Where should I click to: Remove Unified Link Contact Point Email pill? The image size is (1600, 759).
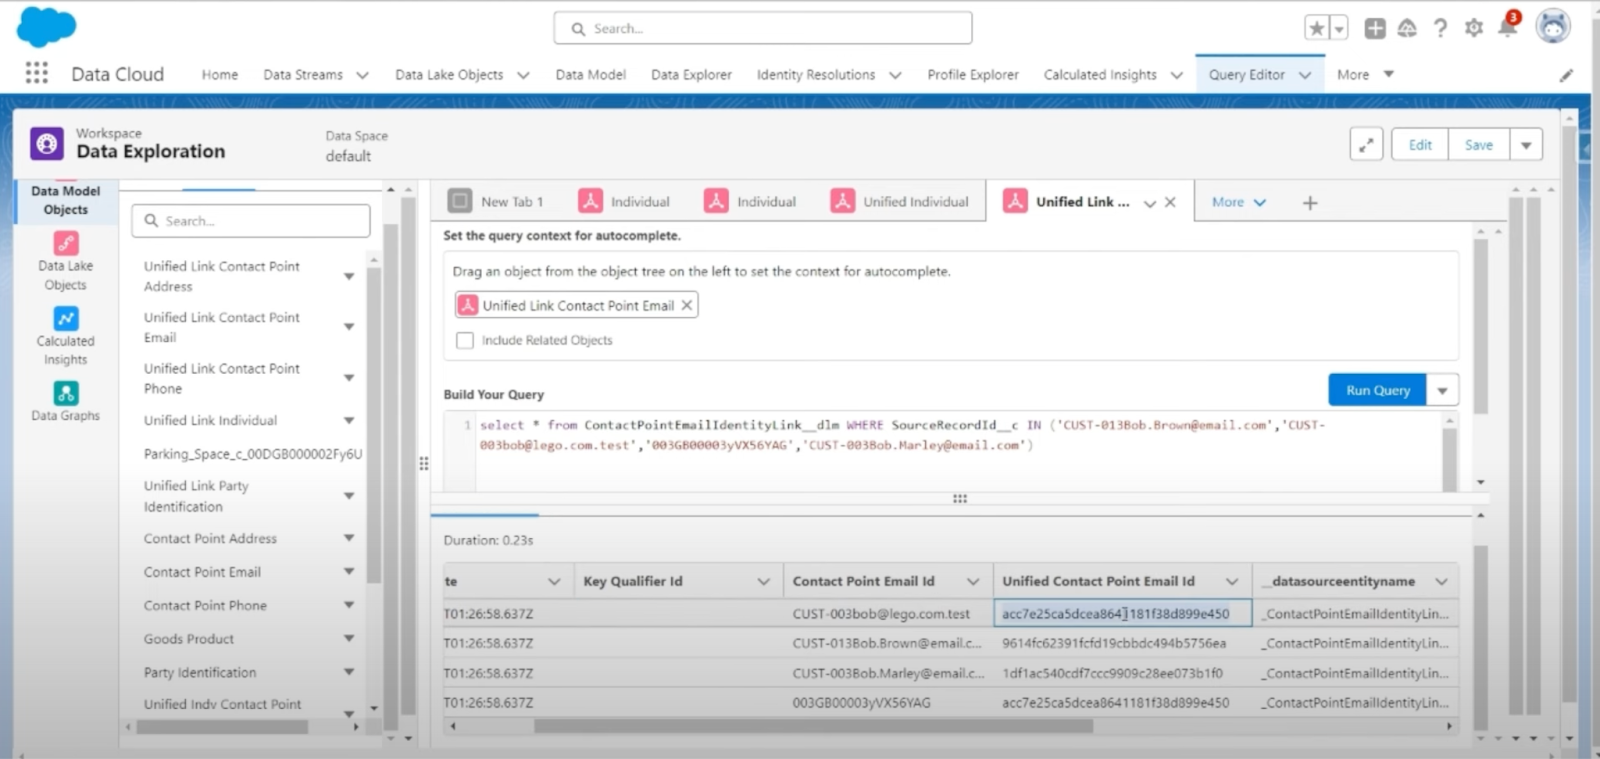687,306
